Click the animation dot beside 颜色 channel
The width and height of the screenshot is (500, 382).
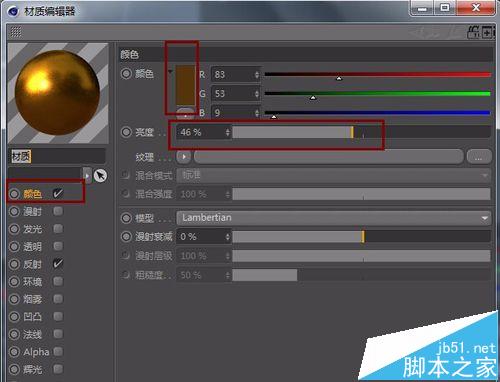[14, 194]
